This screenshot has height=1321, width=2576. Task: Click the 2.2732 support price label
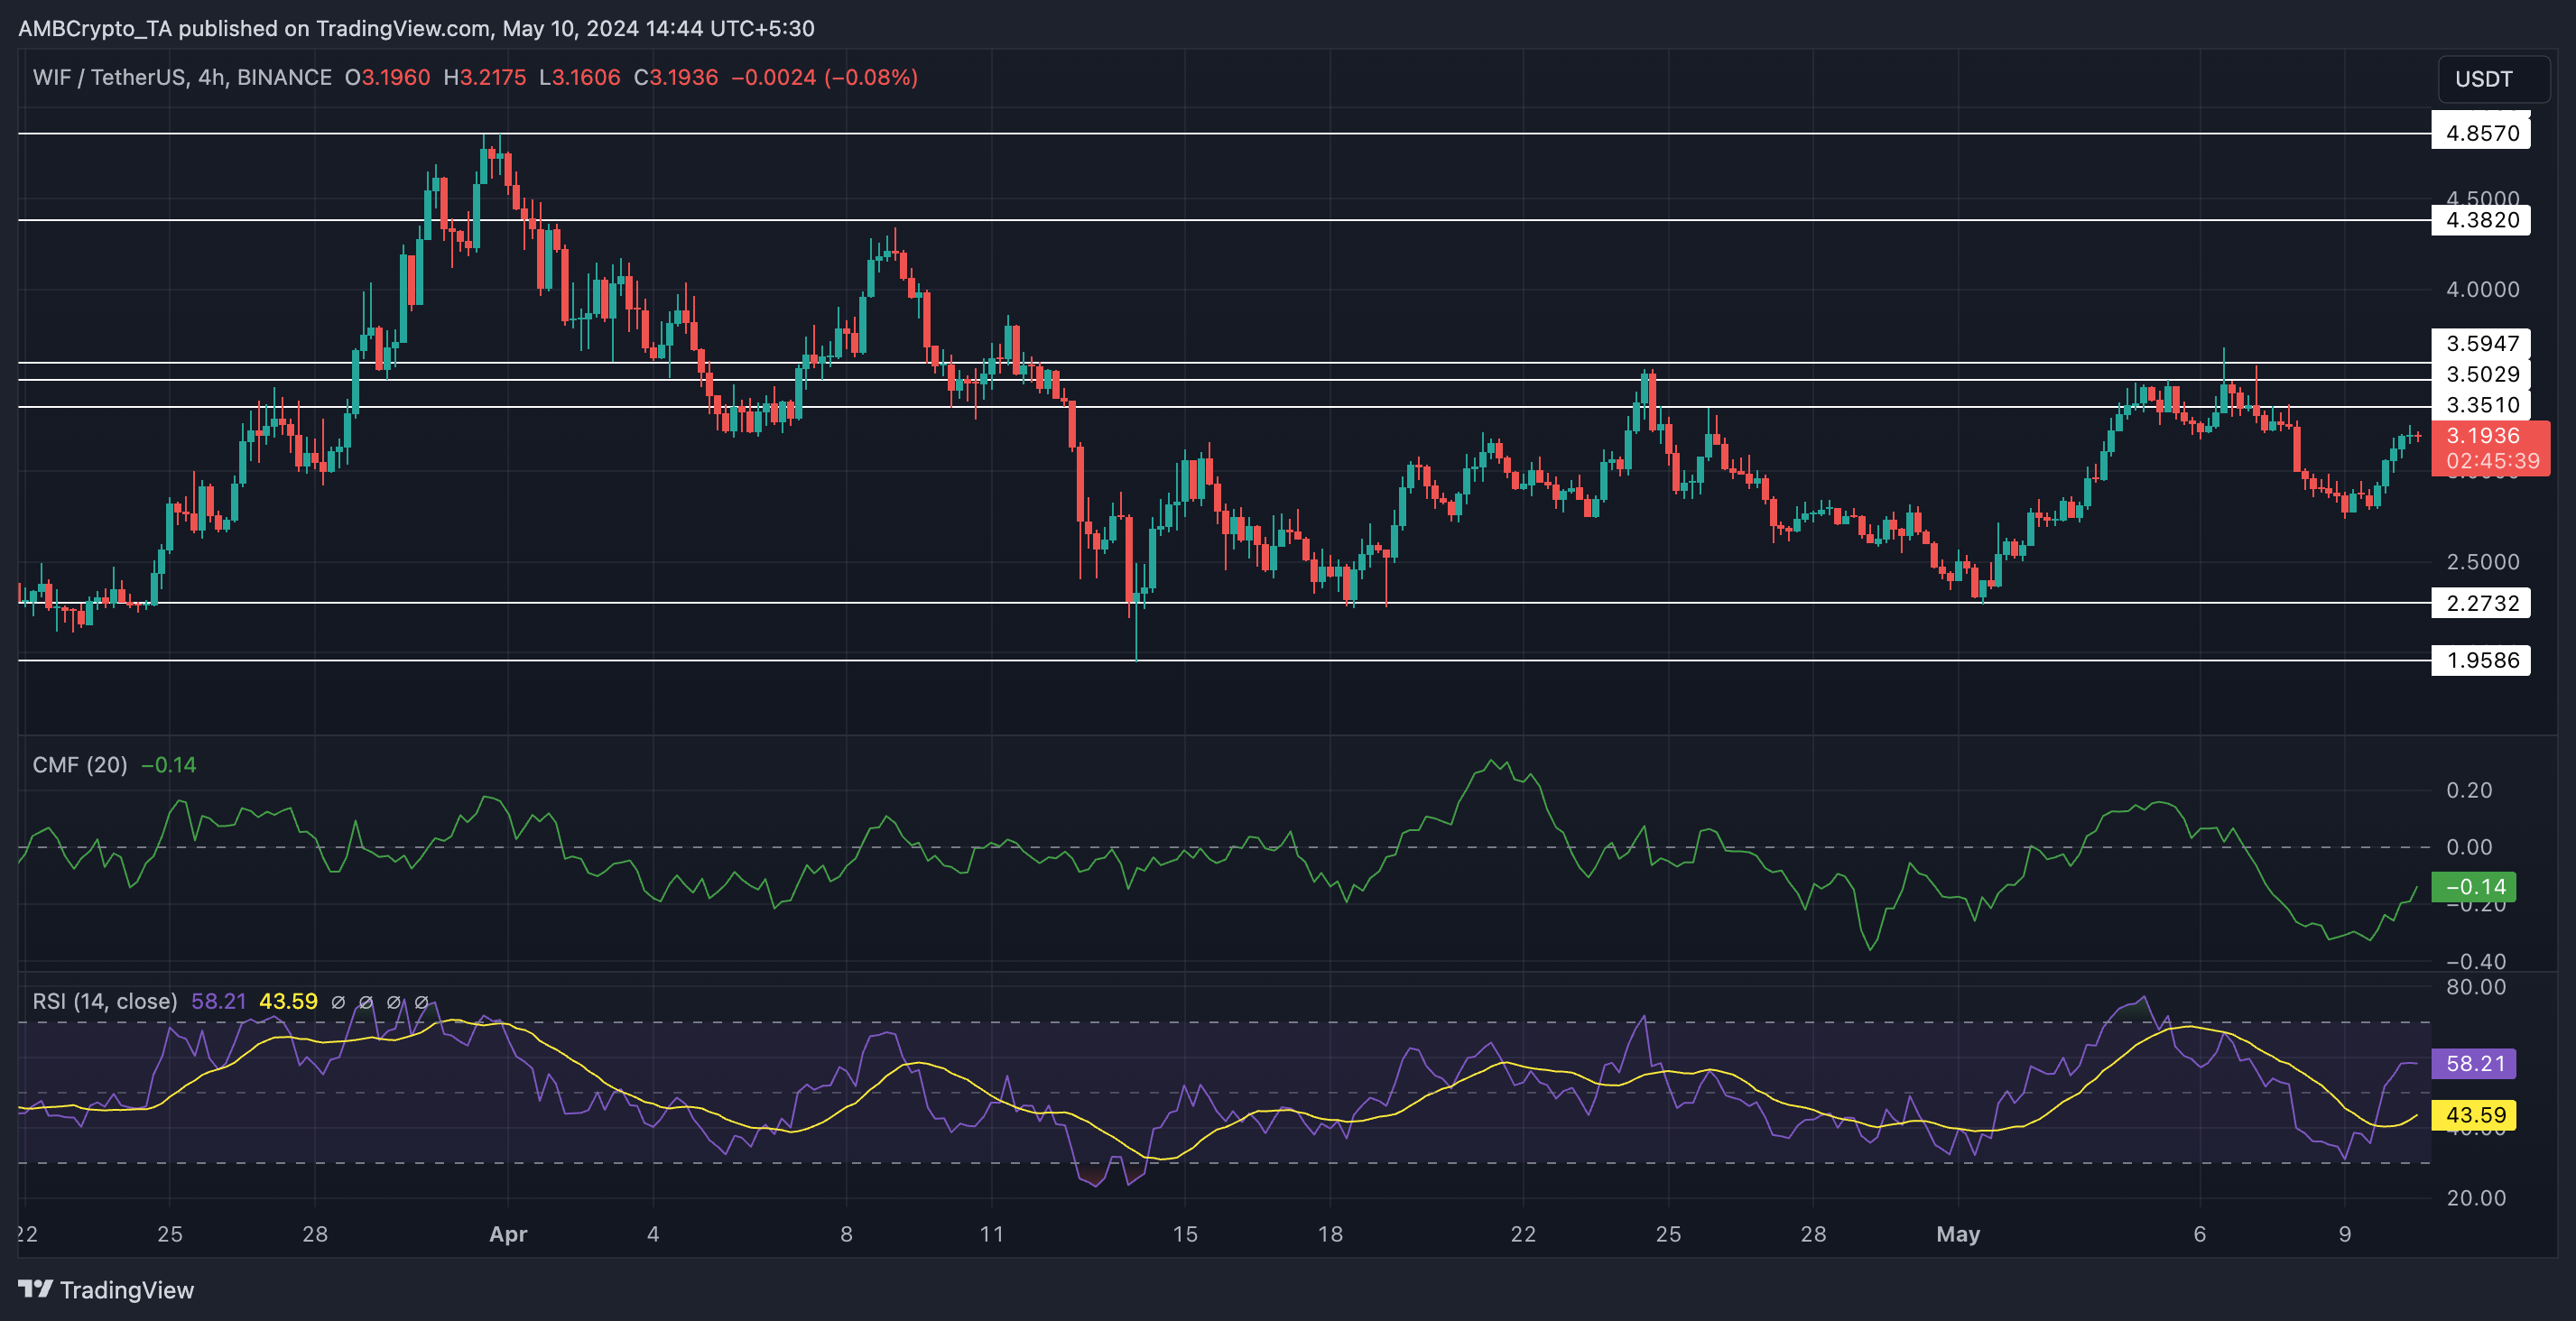coord(2480,603)
